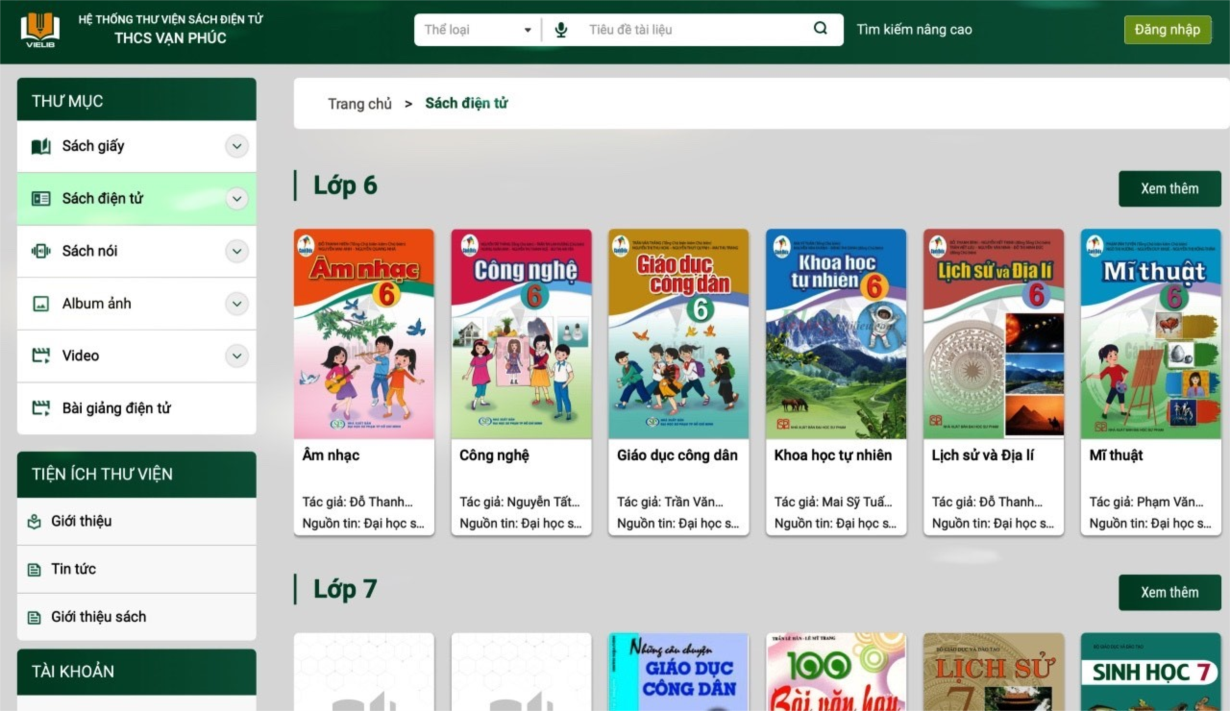
Task: Click Xem thêm button for Lớp 6
Action: (1169, 189)
